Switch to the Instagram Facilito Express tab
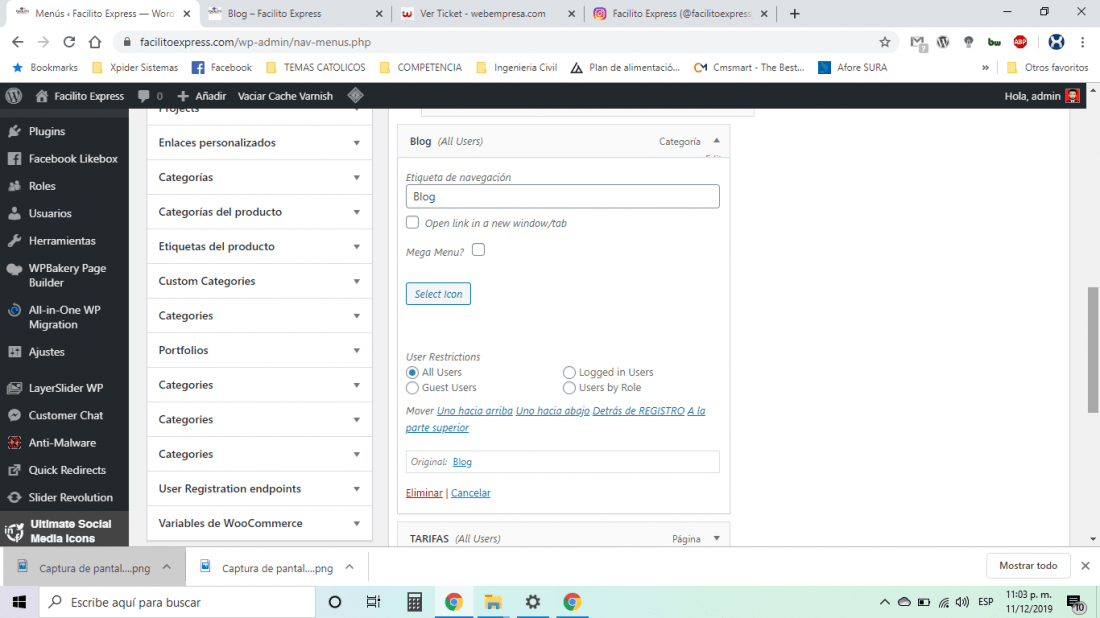 680,13
